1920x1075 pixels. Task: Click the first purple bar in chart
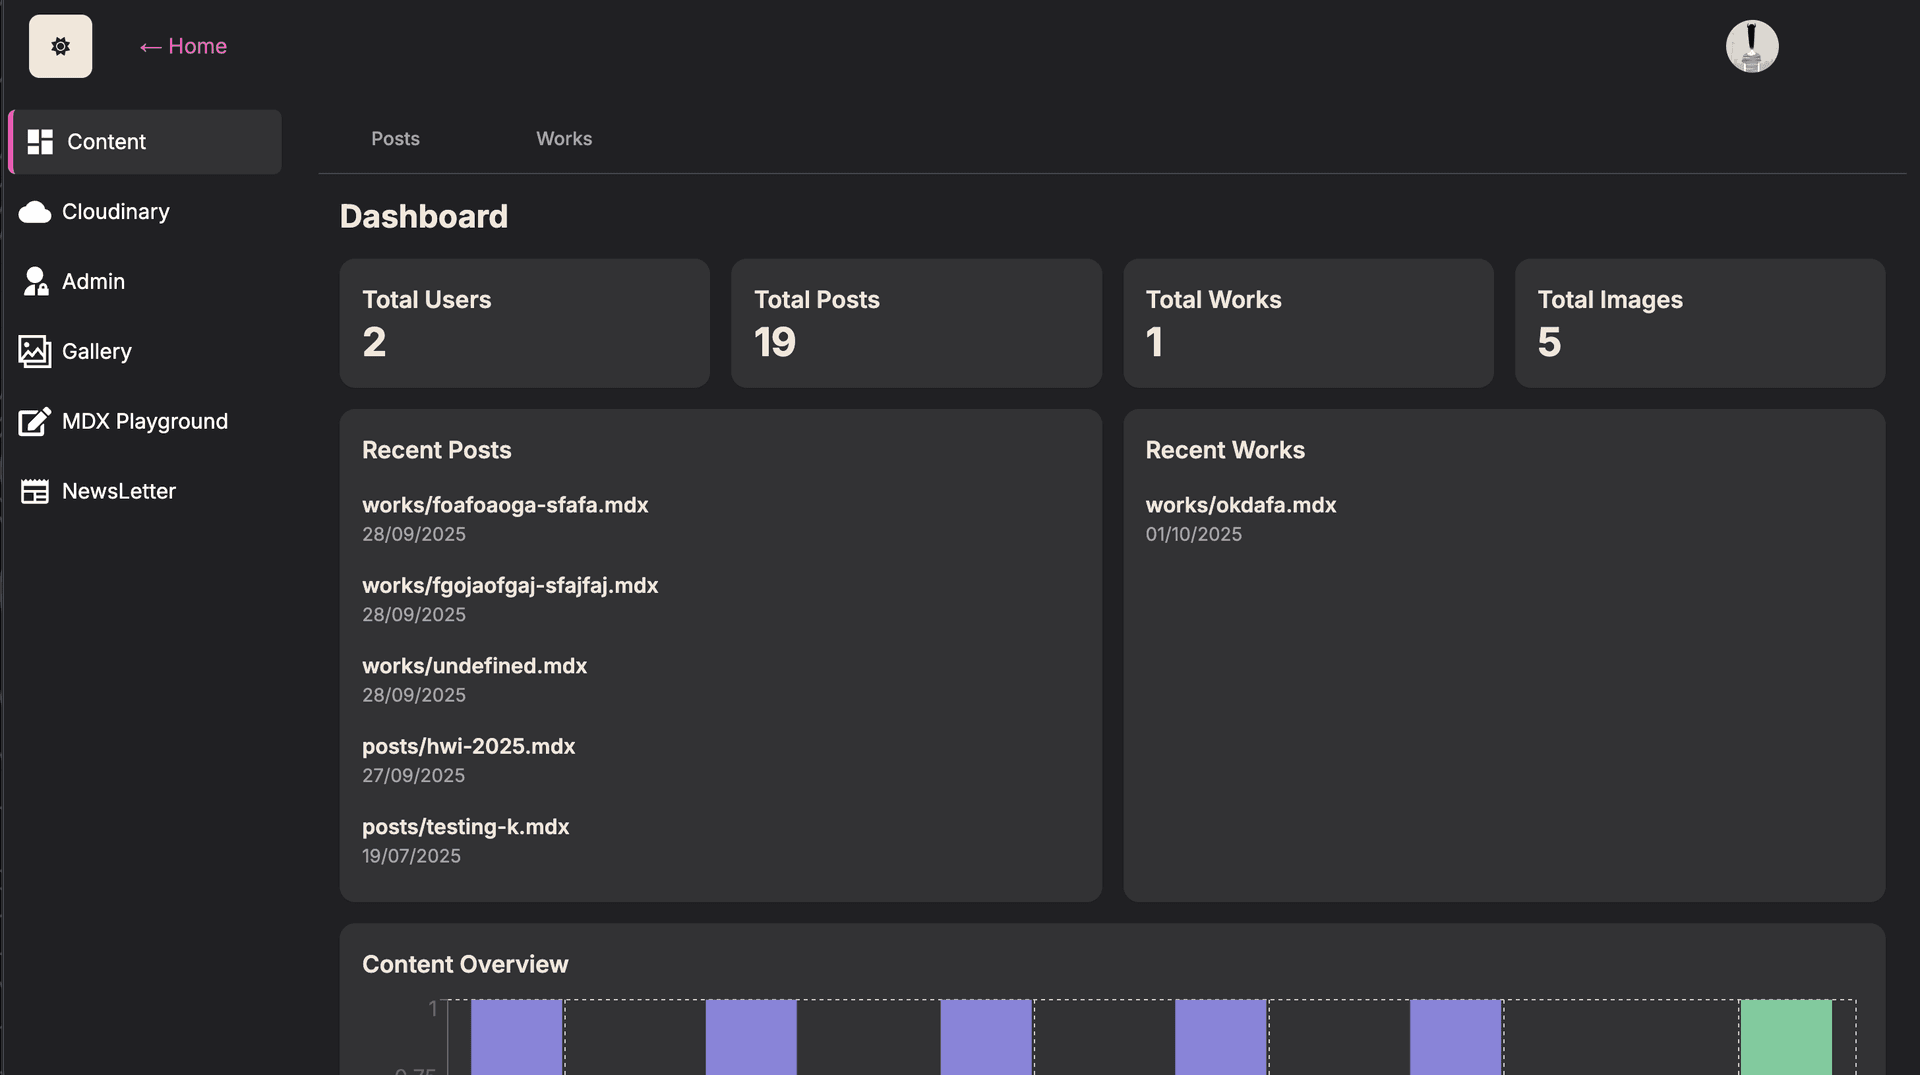click(x=516, y=1036)
